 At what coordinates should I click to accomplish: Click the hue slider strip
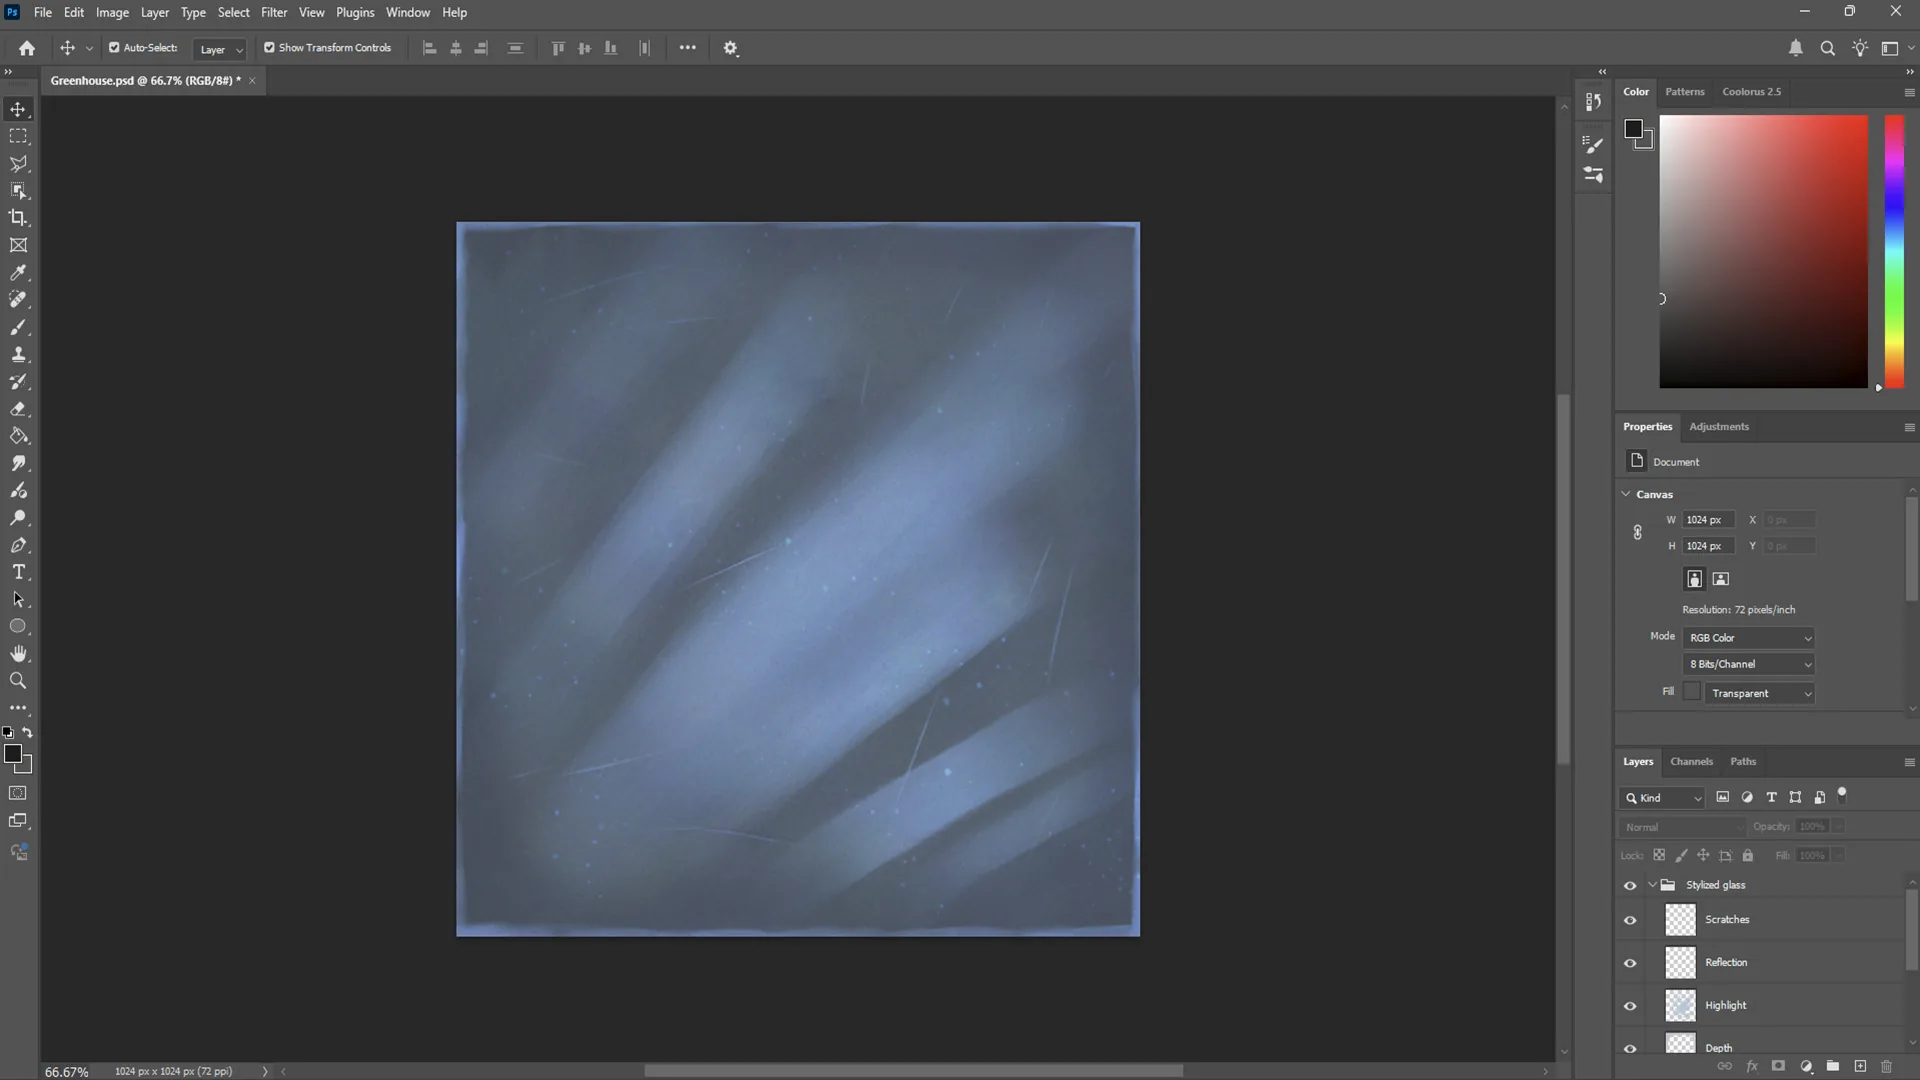tap(1894, 251)
